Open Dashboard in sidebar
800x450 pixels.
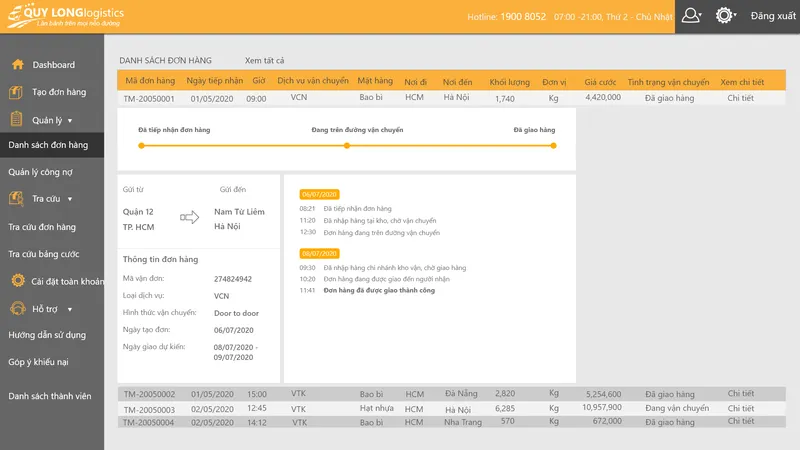54,65
